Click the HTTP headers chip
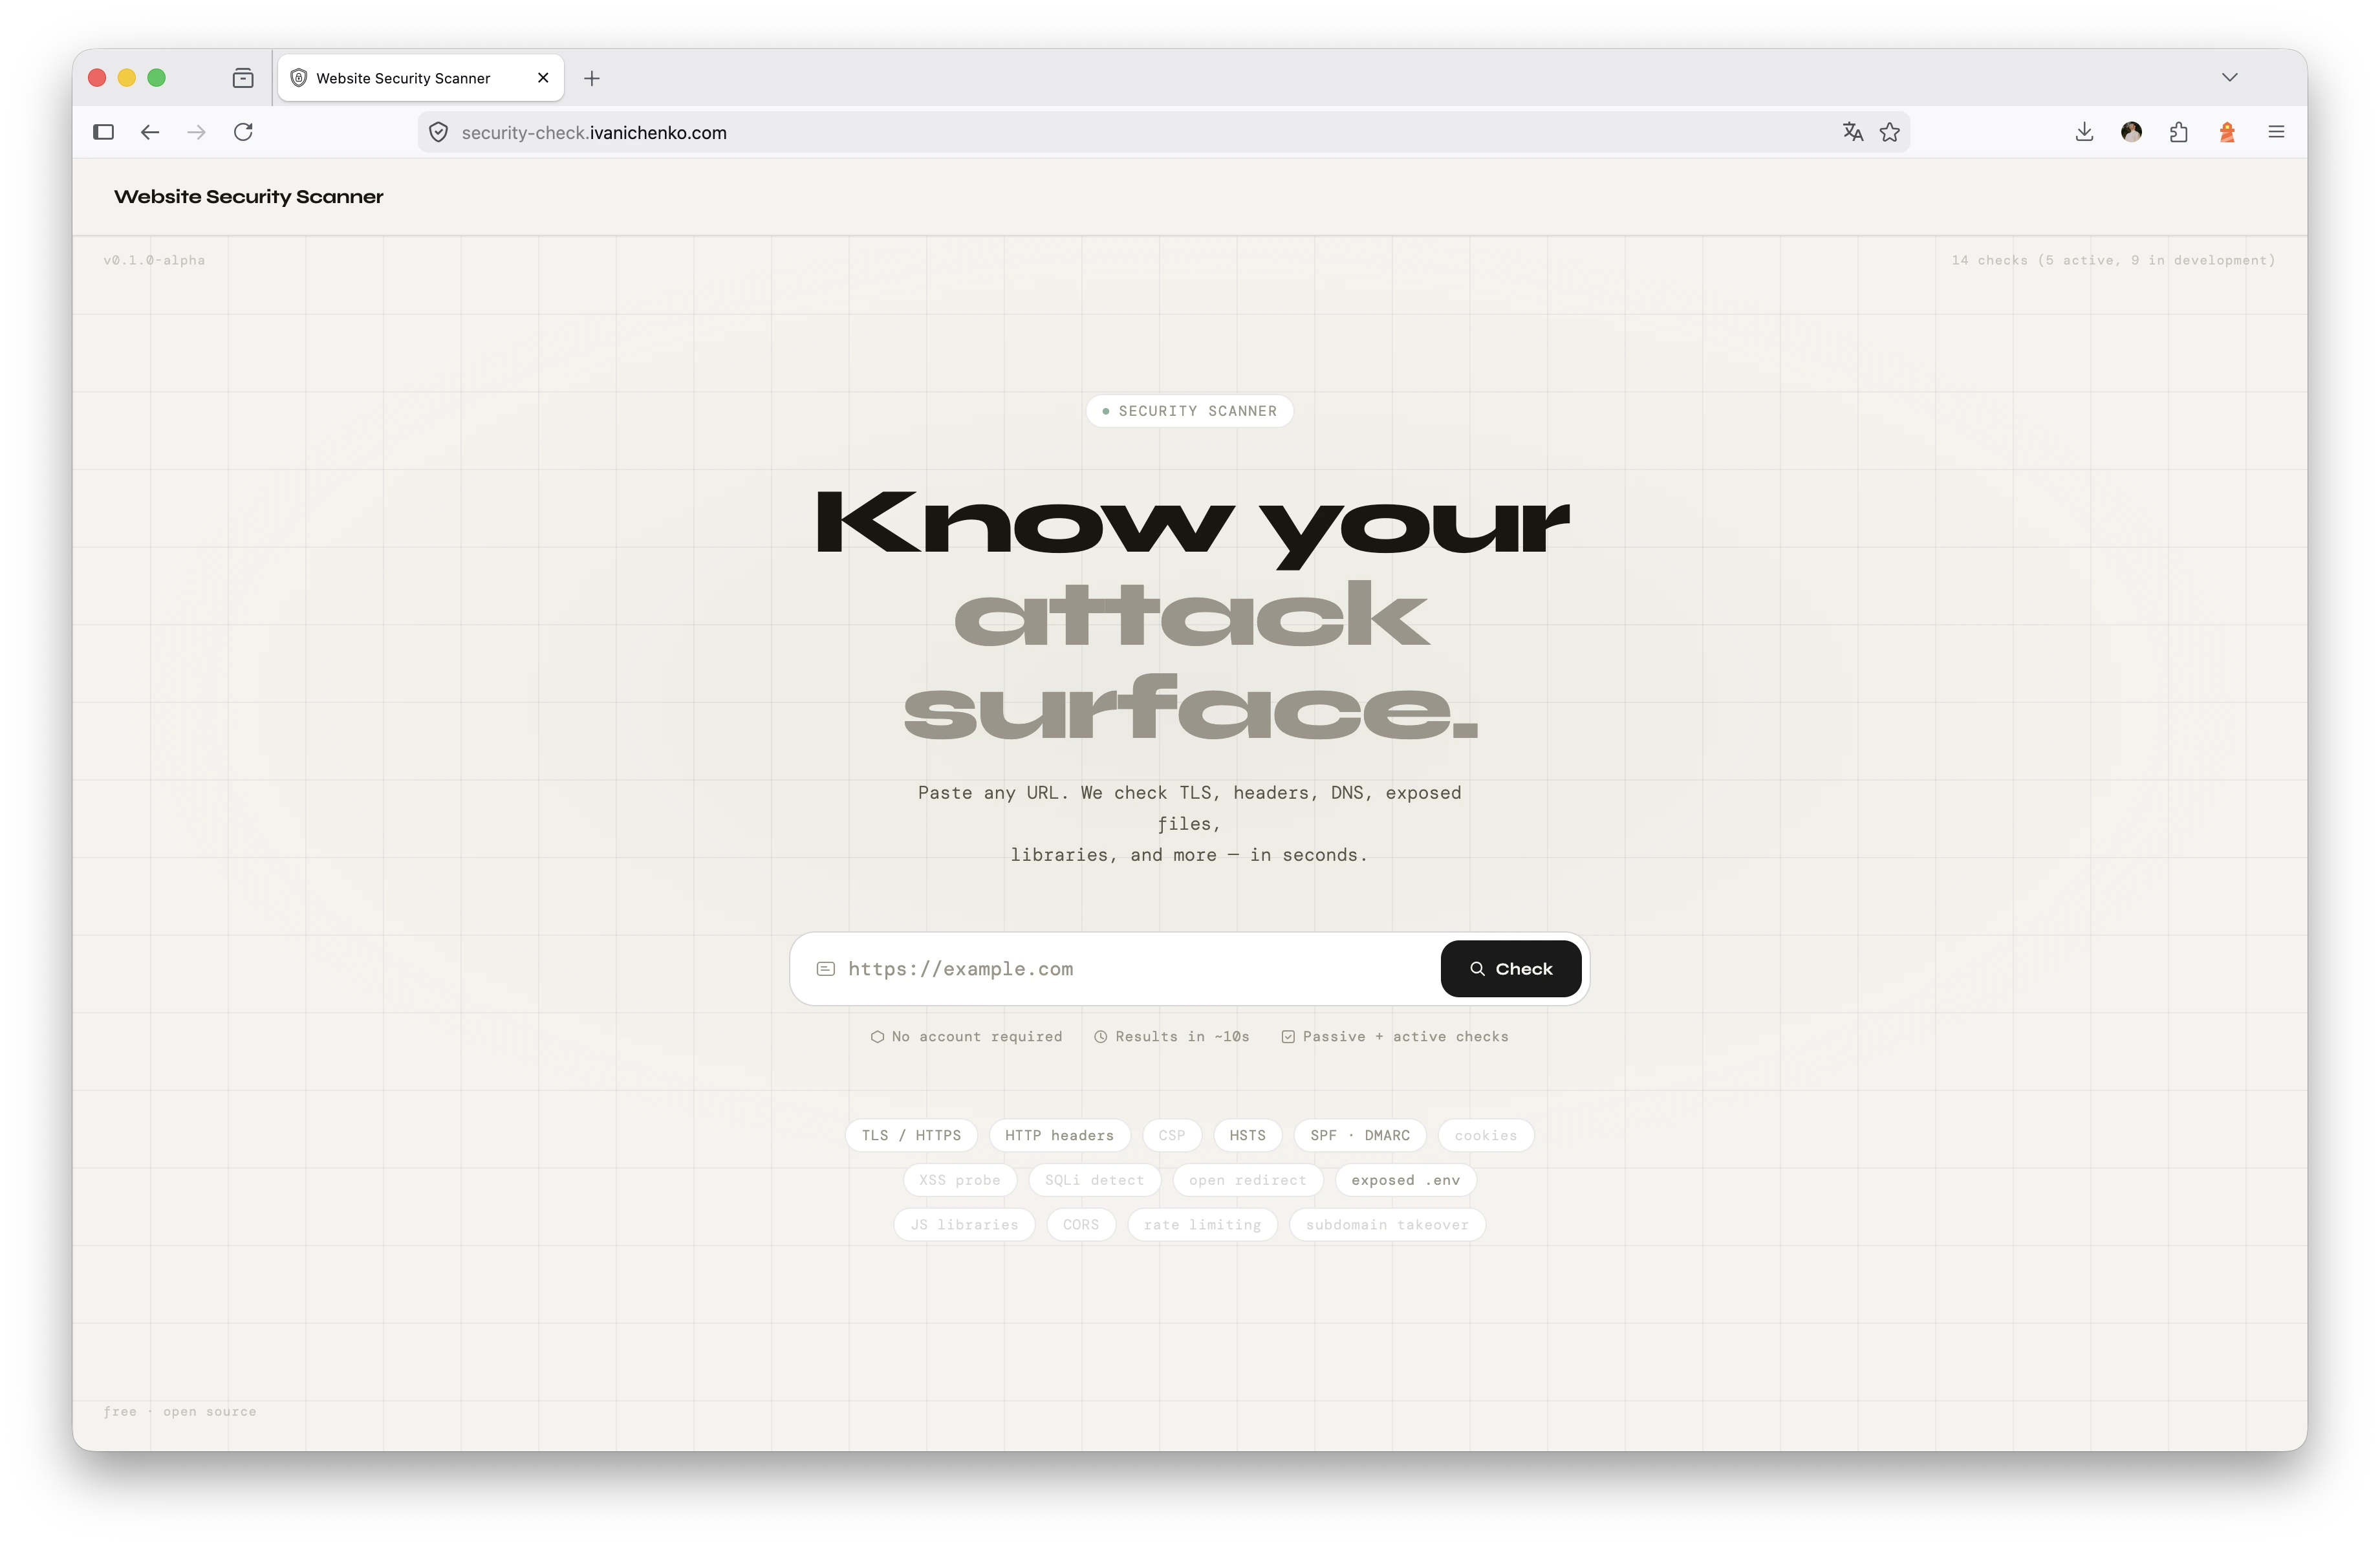Screen dimensions: 2380x1547 1059,1136
